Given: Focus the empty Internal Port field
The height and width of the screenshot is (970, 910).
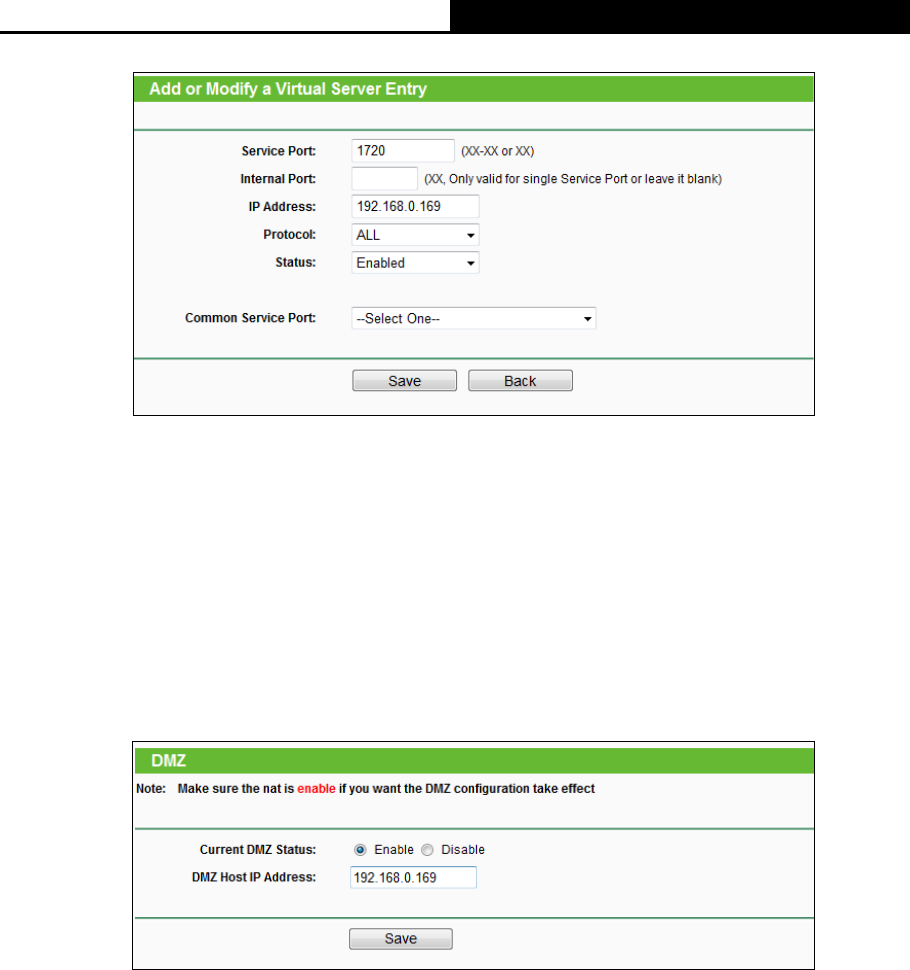Looking at the screenshot, I should point(384,179).
